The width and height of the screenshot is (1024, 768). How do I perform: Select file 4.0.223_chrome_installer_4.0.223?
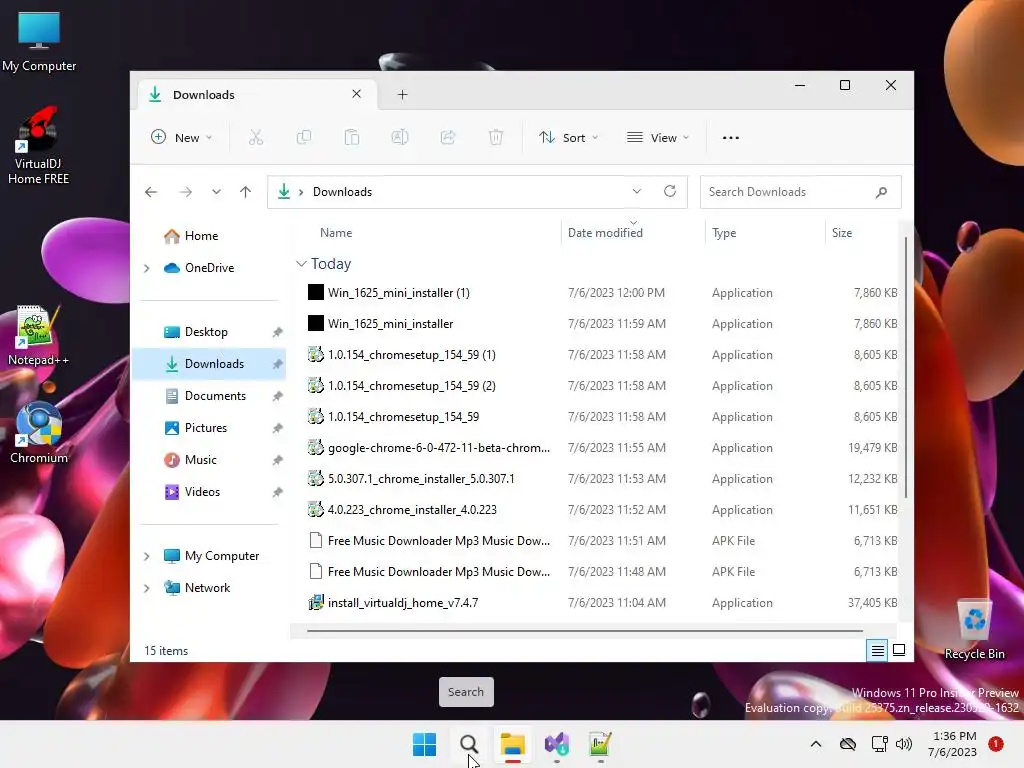click(601, 510)
